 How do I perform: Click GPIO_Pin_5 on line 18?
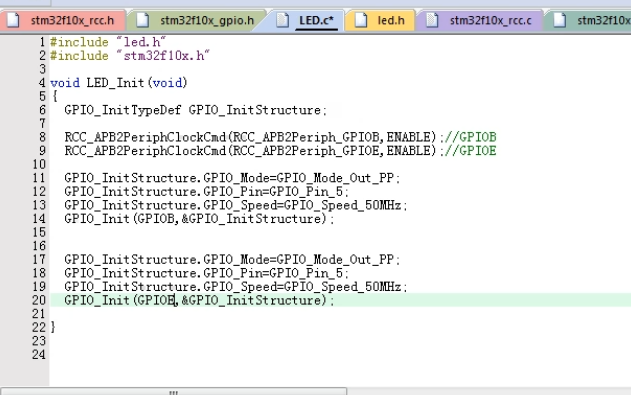tap(306, 274)
